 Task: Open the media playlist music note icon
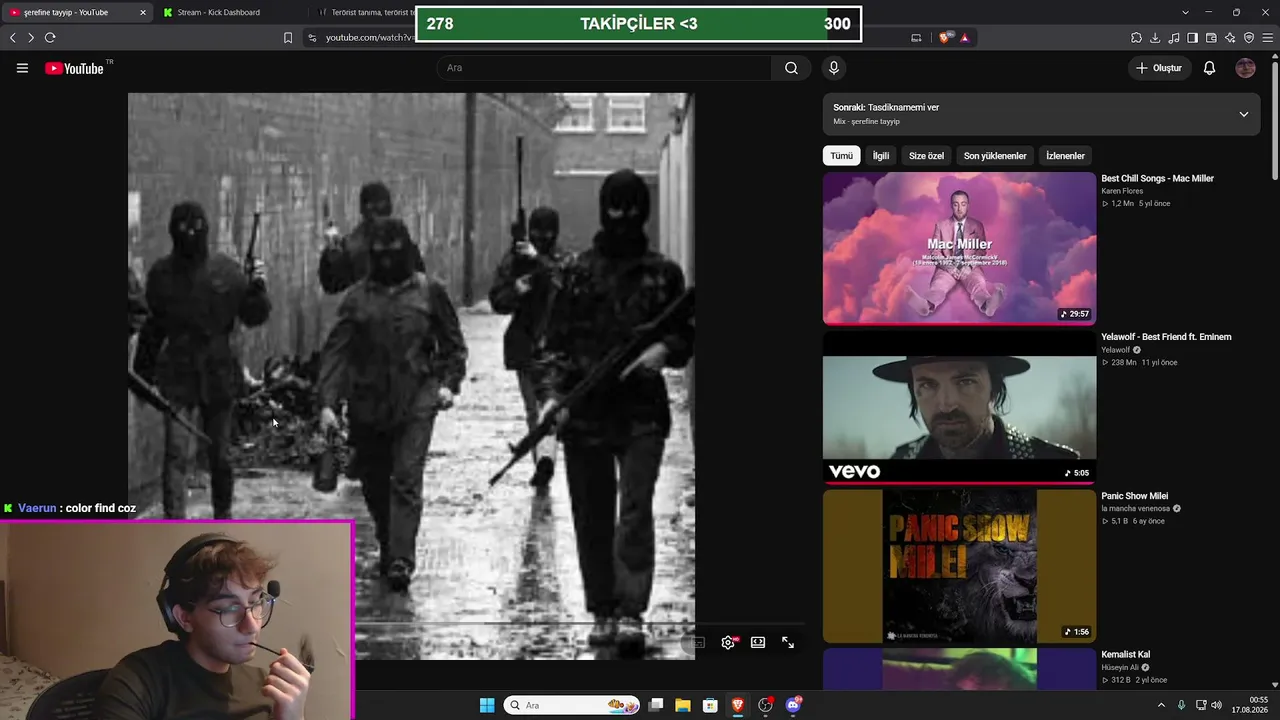[1174, 38]
